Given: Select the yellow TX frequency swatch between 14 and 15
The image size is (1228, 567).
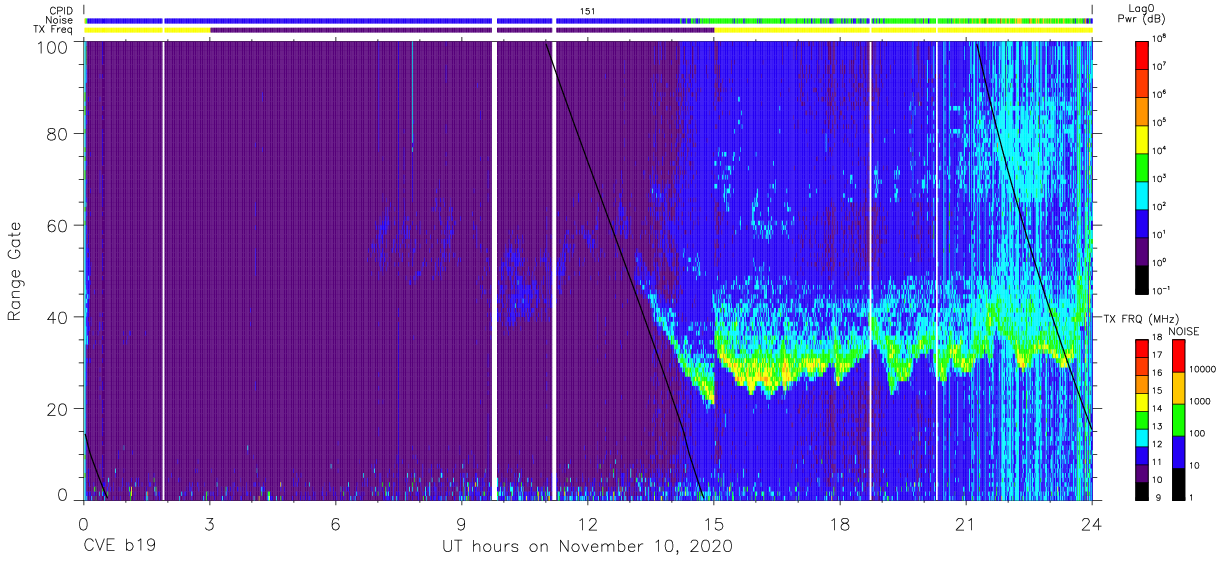Looking at the screenshot, I should pyautogui.click(x=1143, y=401).
